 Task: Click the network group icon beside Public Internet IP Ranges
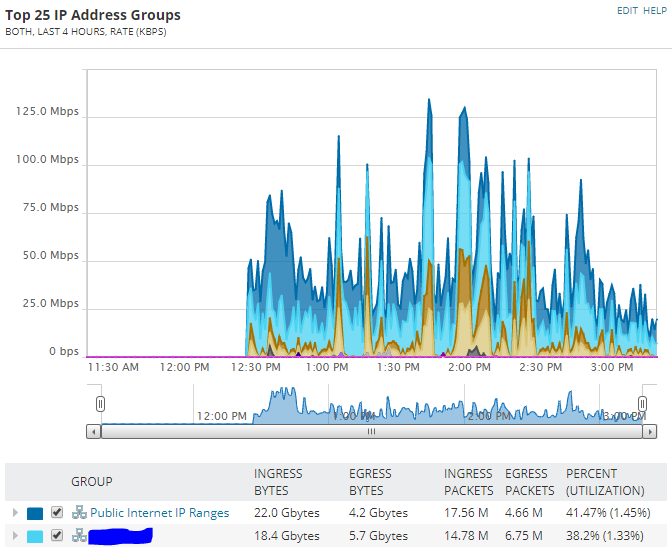pos(79,512)
